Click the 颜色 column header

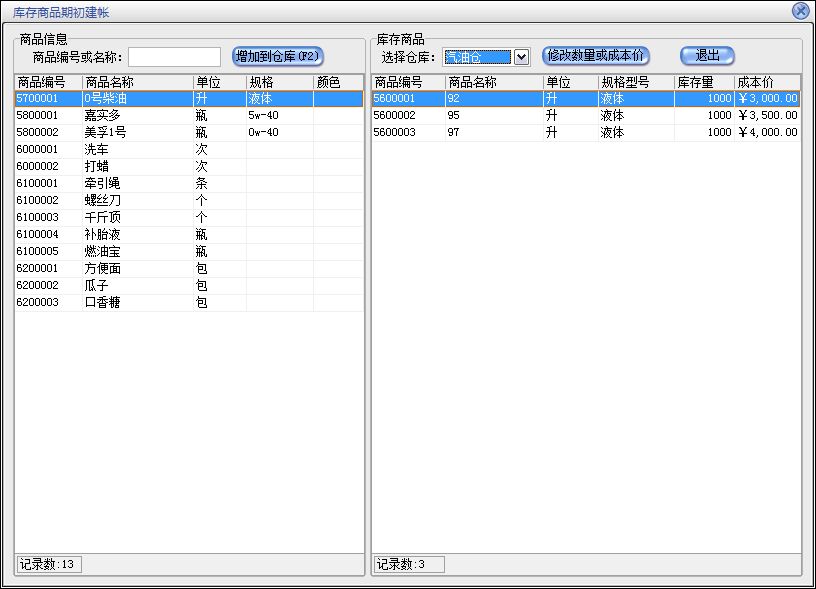tap(337, 82)
